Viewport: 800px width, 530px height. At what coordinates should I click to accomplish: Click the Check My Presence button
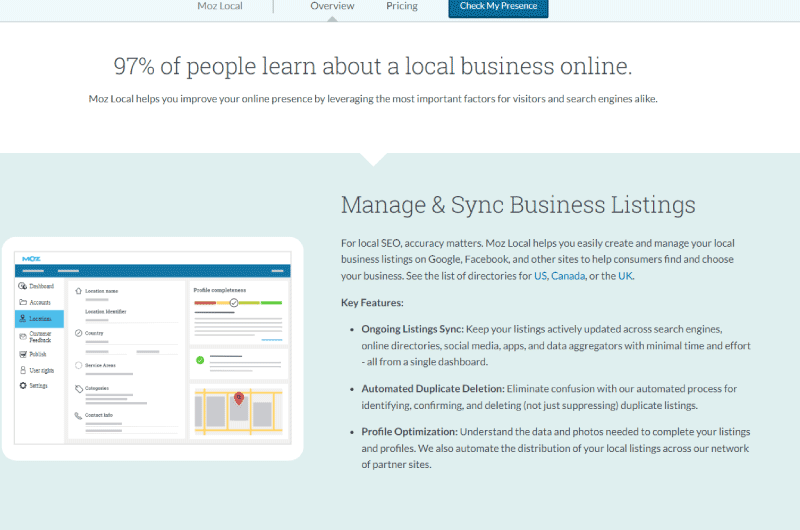[x=498, y=7]
